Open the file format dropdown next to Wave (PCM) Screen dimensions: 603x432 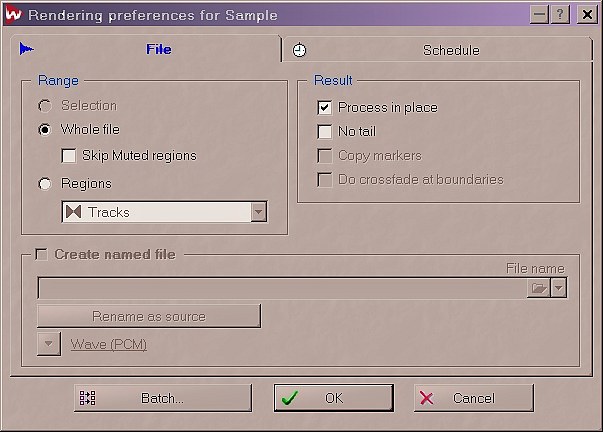49,344
